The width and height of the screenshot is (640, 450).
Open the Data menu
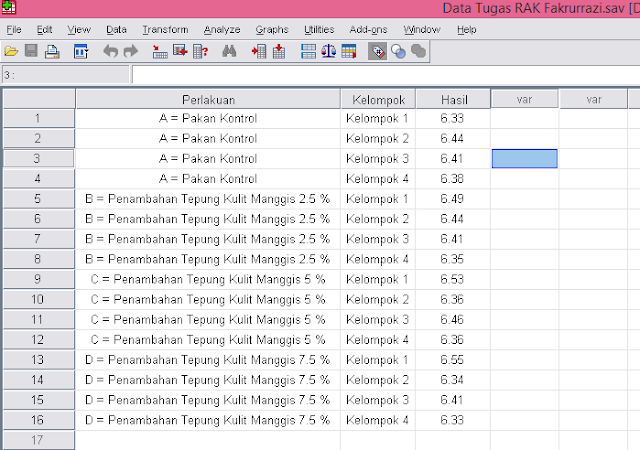coord(116,30)
